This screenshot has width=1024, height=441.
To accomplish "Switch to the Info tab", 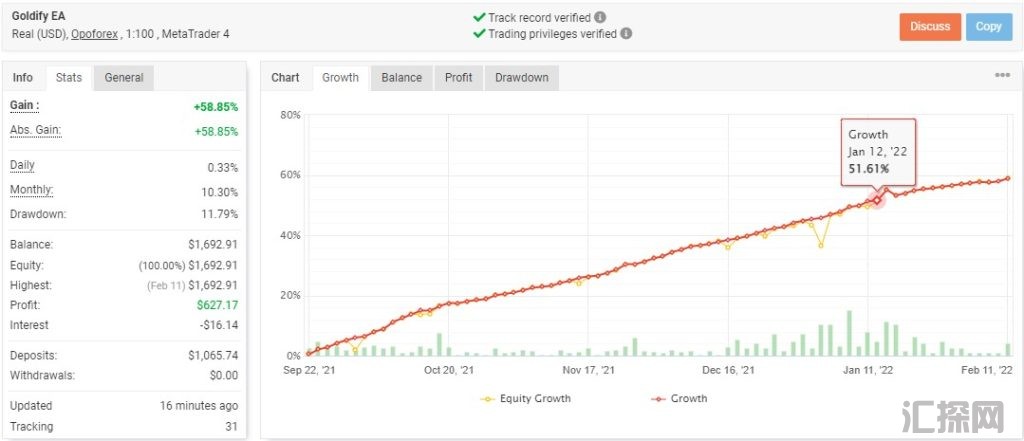I will (22, 77).
